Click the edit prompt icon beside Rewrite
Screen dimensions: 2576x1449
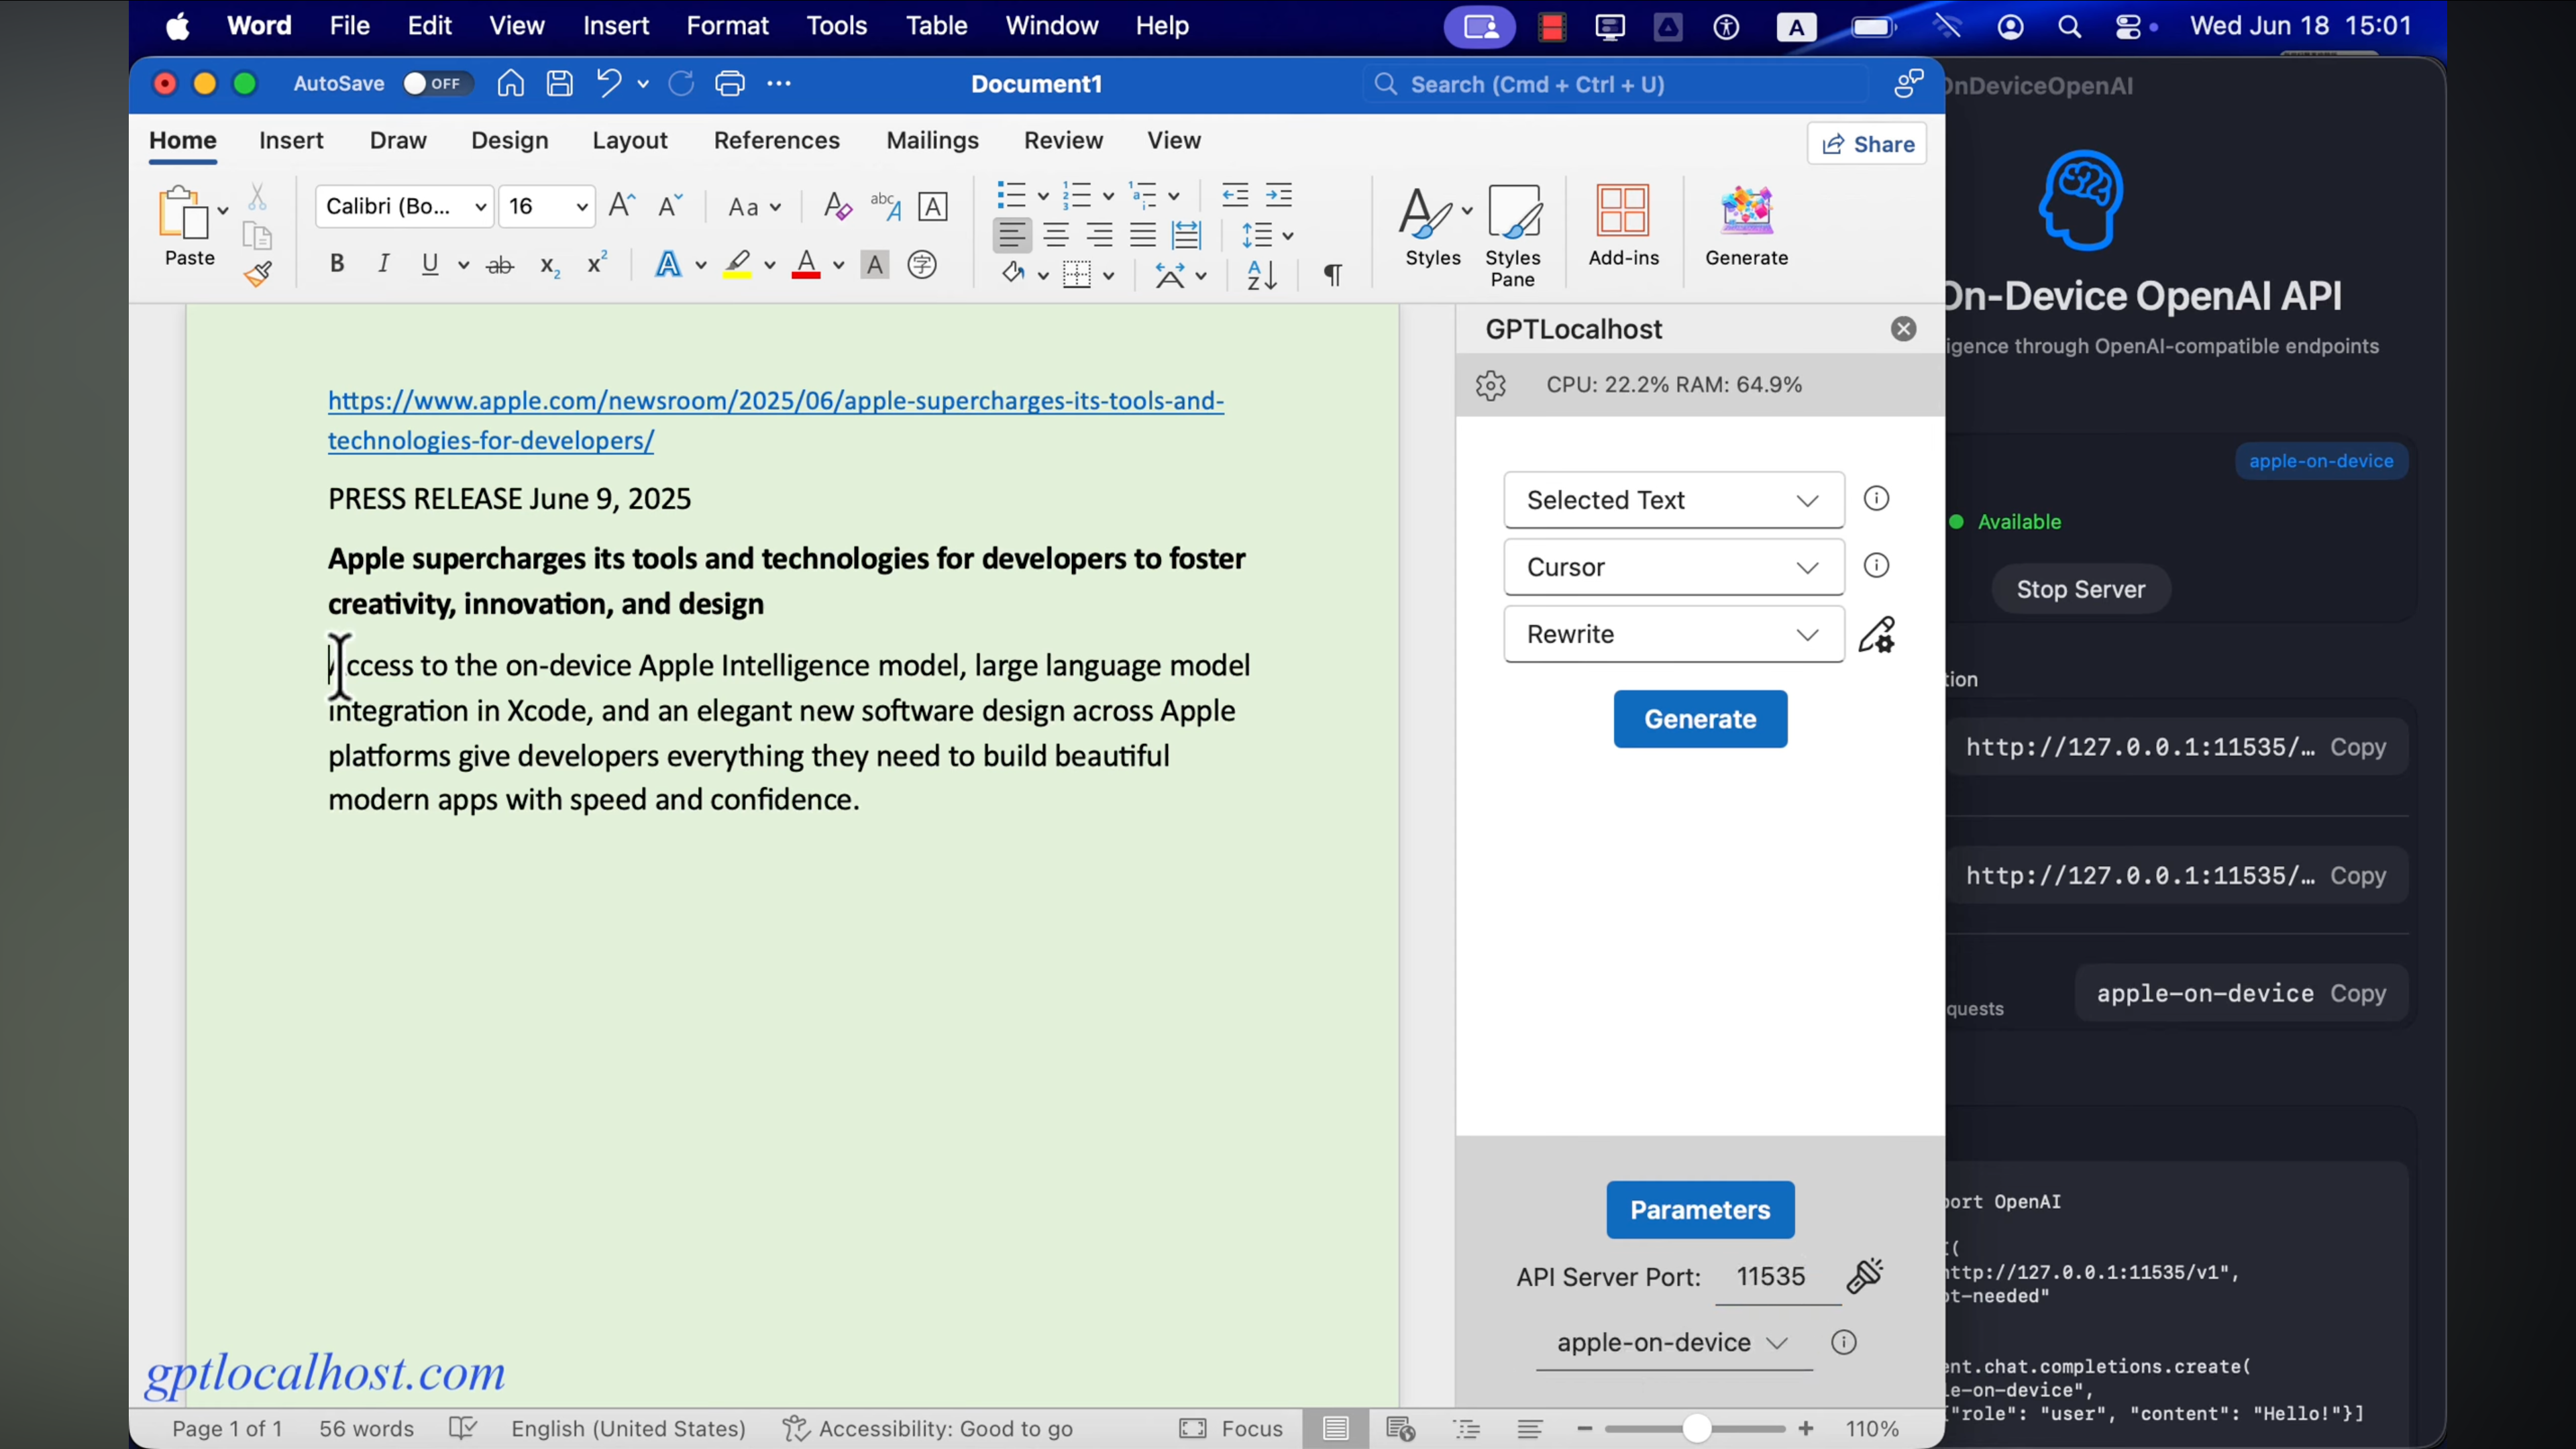(x=1876, y=635)
